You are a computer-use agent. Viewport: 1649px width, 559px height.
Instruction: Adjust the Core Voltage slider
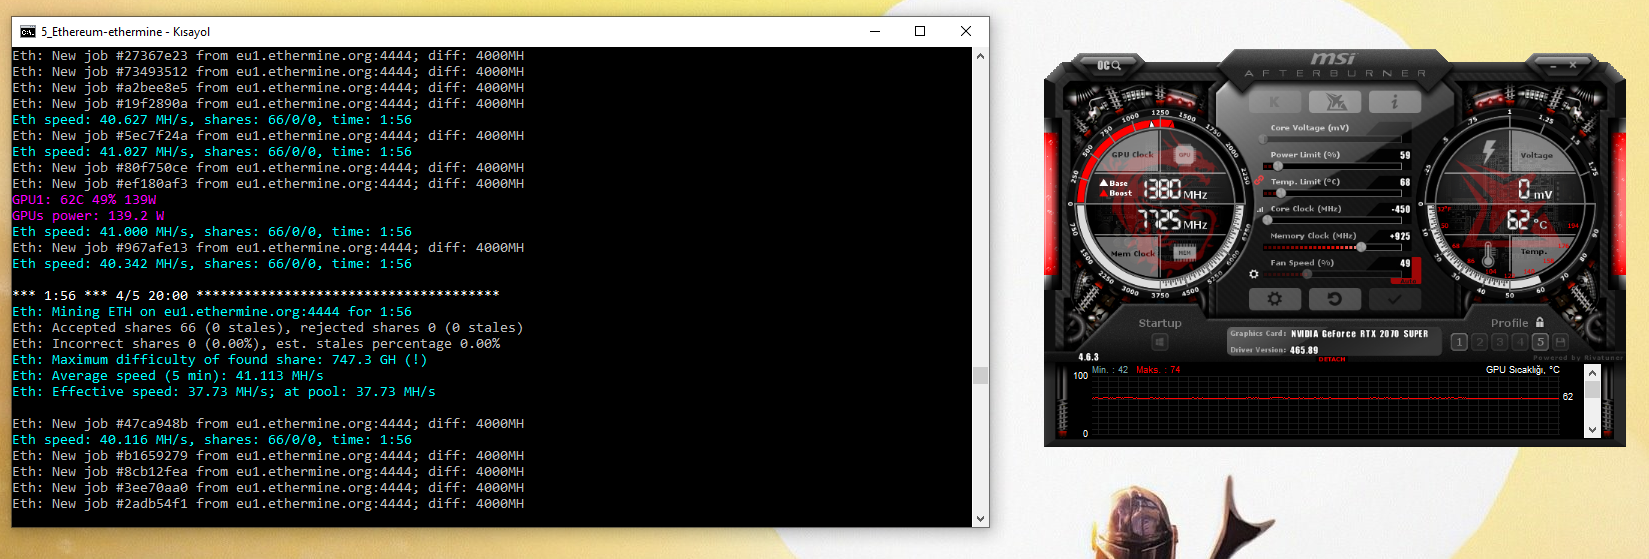1332,139
